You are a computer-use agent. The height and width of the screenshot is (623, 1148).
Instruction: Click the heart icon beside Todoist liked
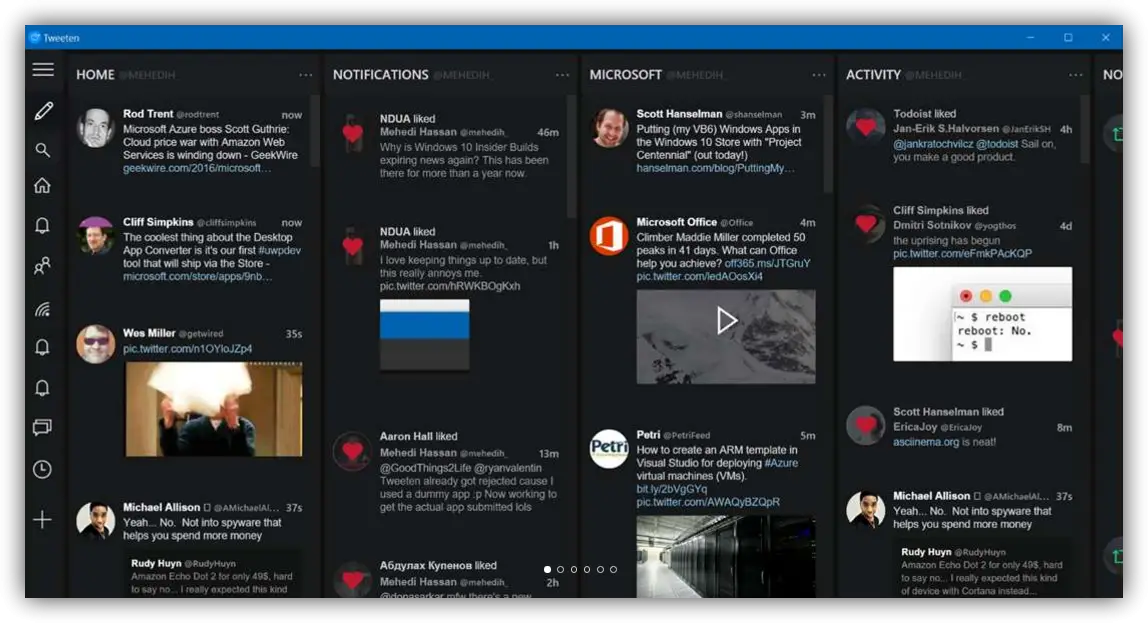click(865, 127)
